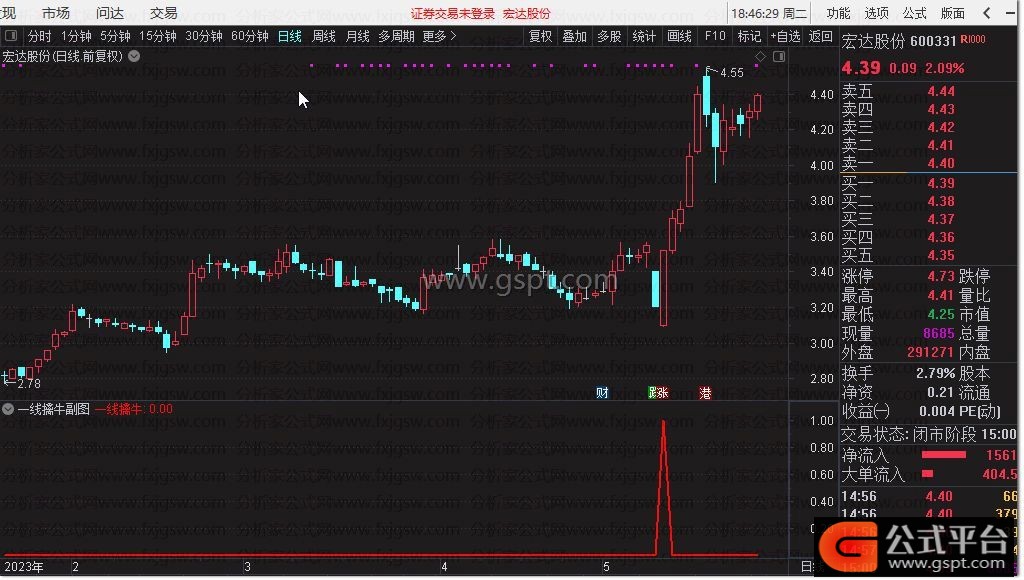Open the 画线 drawing tools
This screenshot has width=1024, height=580.
click(679, 36)
